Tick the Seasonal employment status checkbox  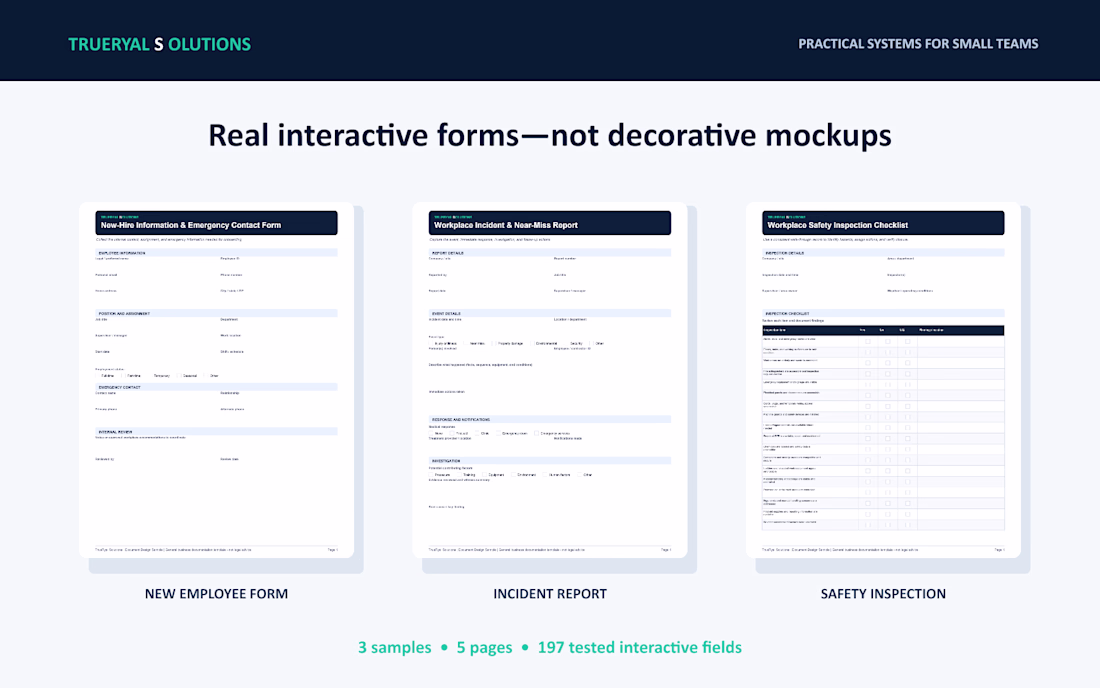coord(179,376)
